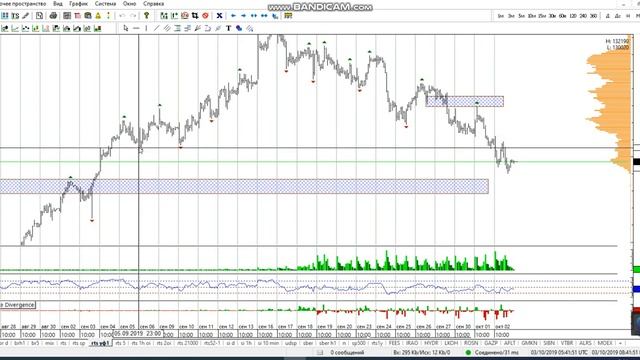This screenshot has height=360, width=640.
Task: Click the first chart-type icon in second toolbar
Action: click(x=5, y=28)
